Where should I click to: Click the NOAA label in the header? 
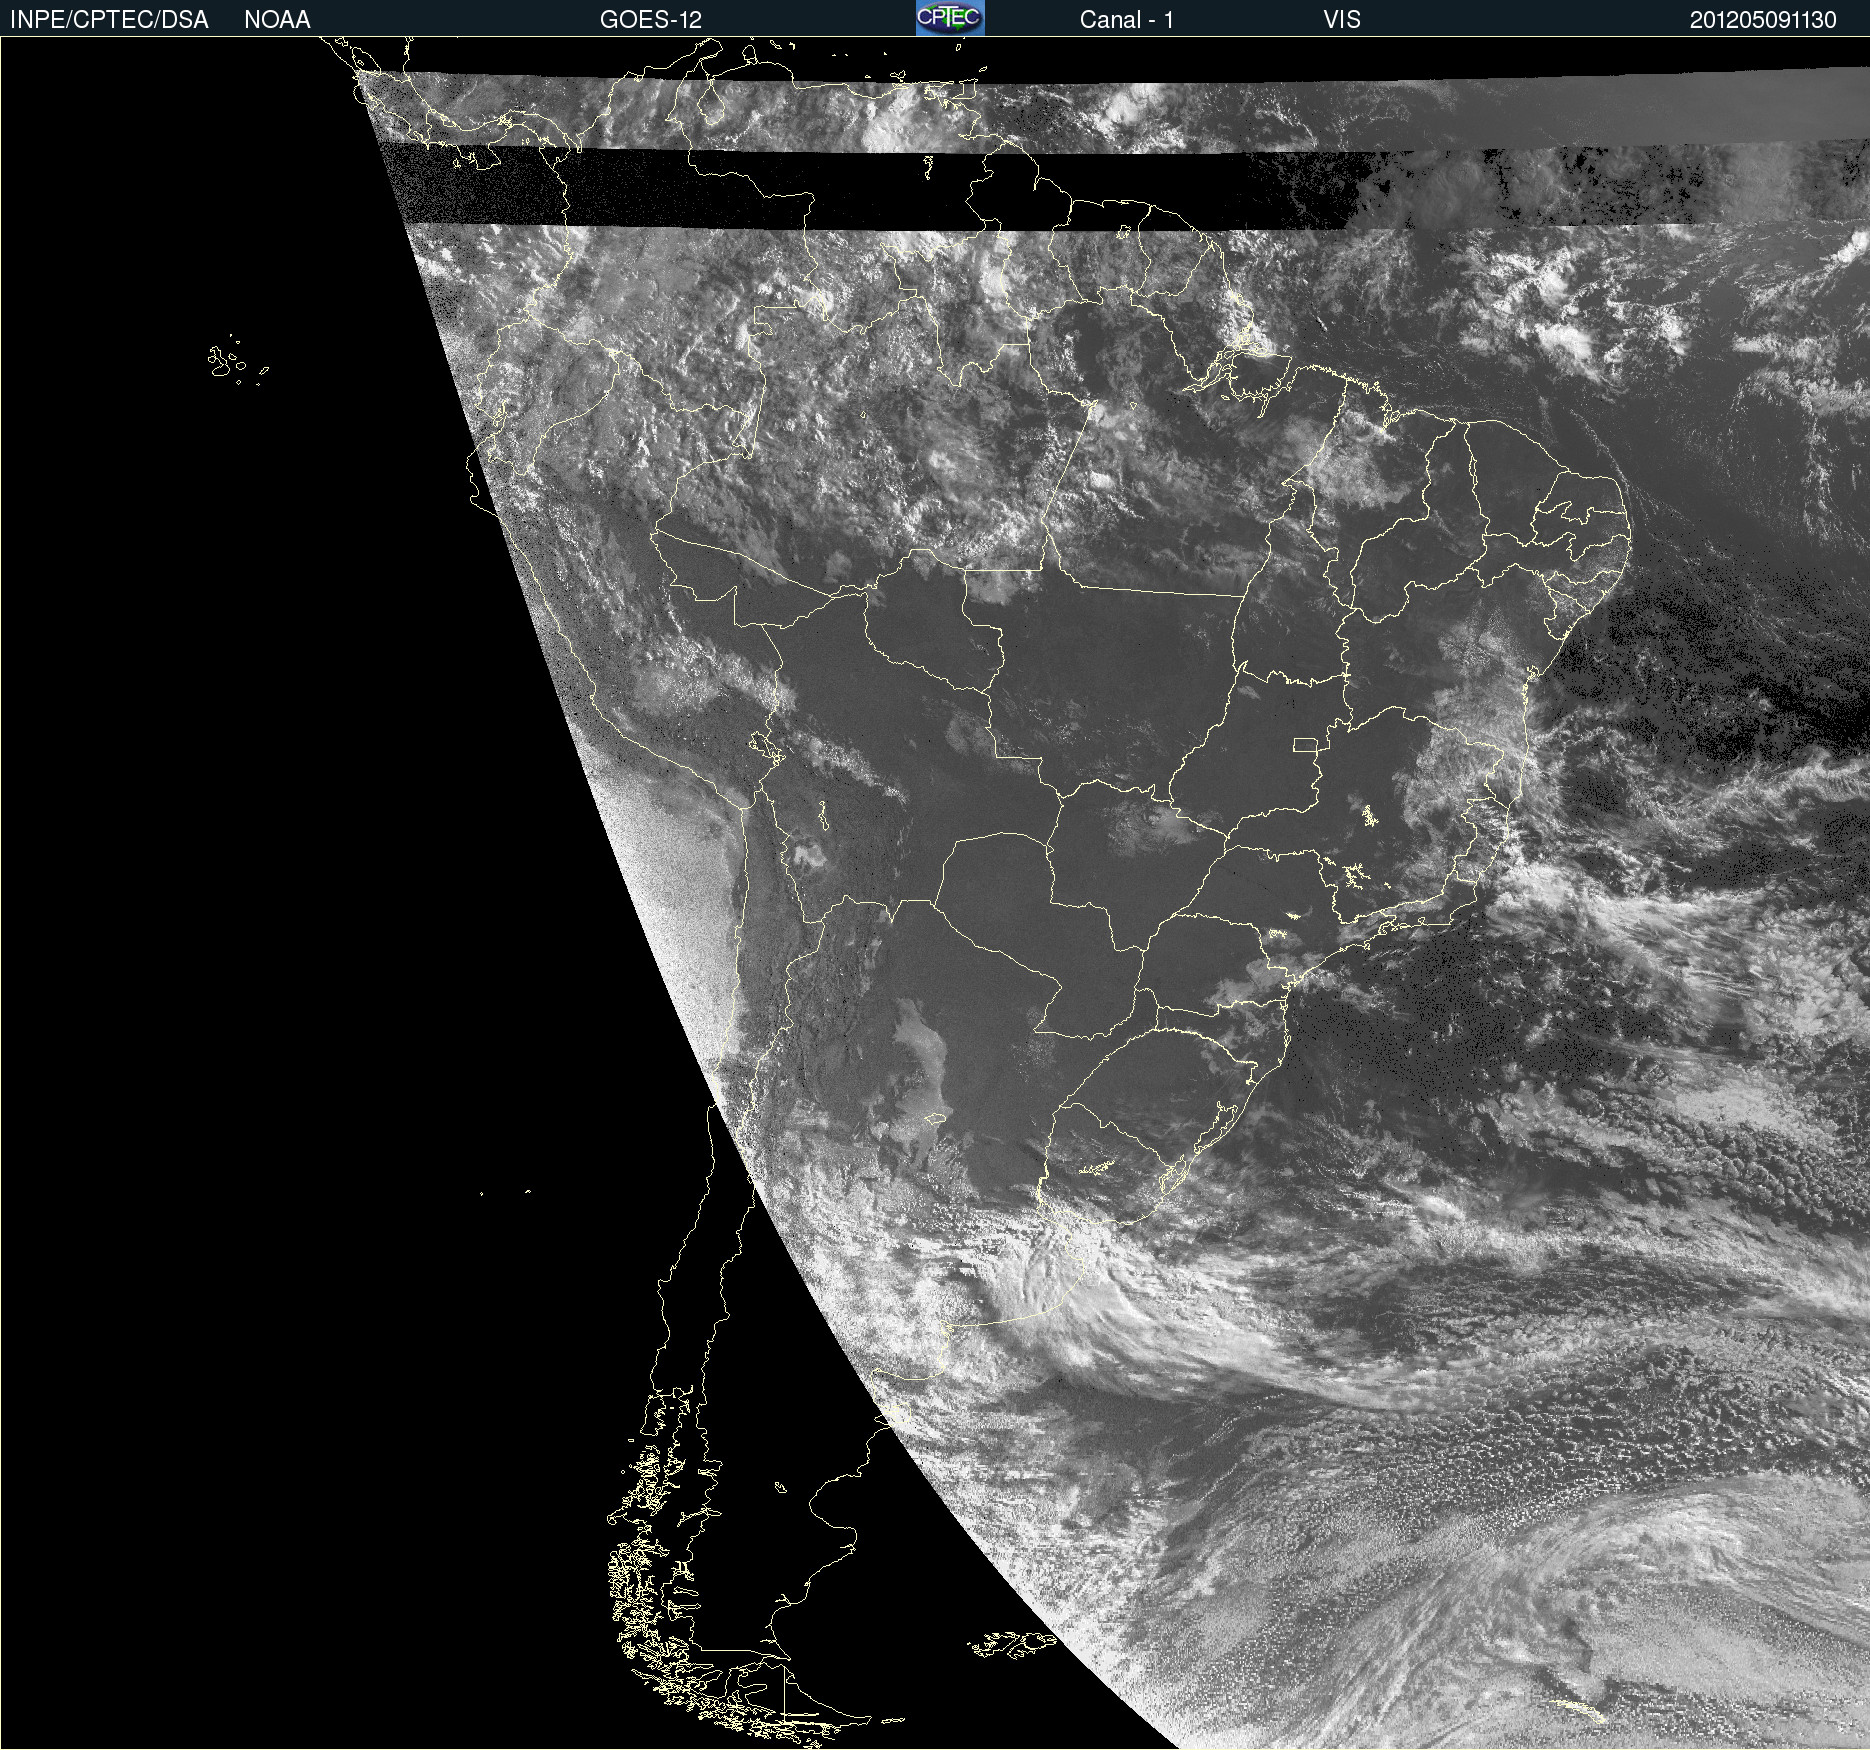[x=277, y=20]
